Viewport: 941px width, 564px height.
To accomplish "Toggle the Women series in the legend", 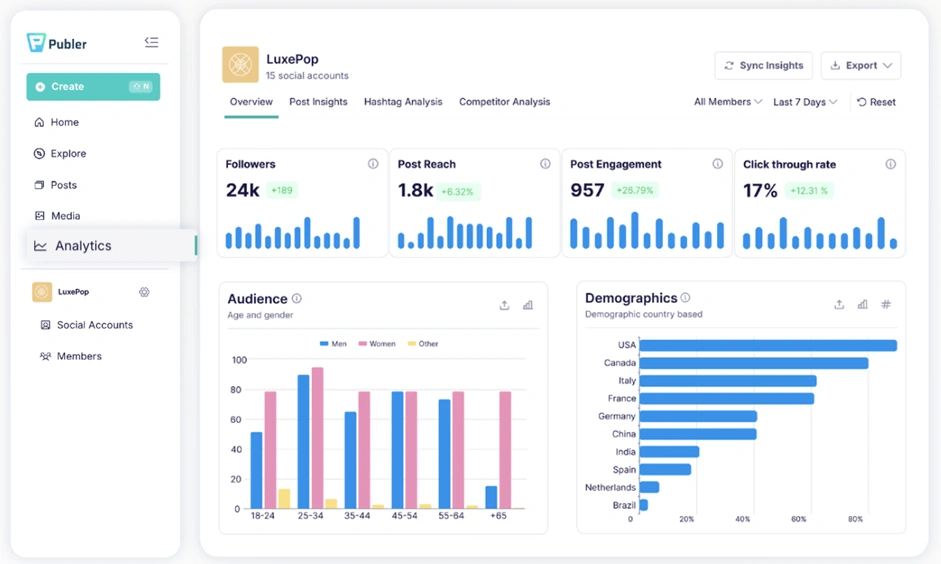I will 376,344.
